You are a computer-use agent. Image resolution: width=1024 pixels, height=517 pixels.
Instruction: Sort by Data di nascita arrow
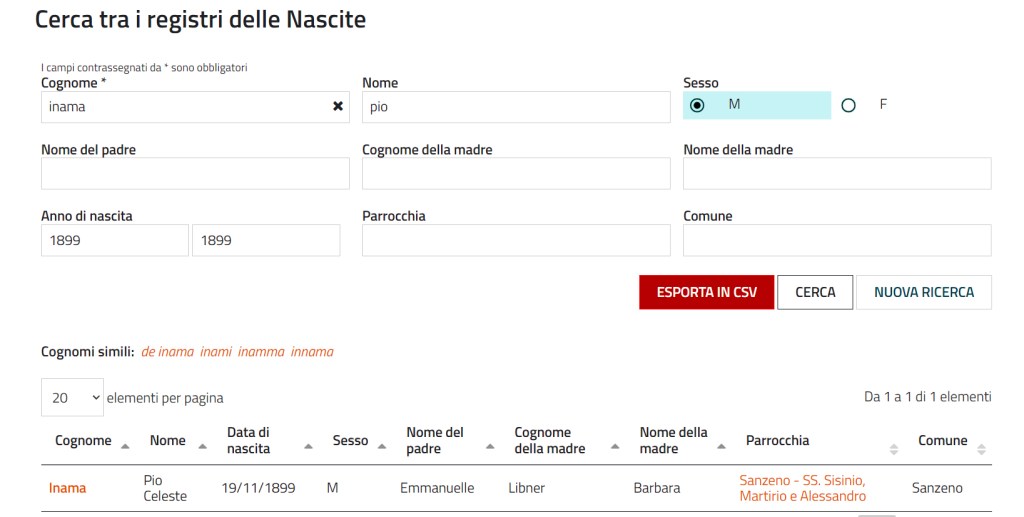[x=309, y=445]
